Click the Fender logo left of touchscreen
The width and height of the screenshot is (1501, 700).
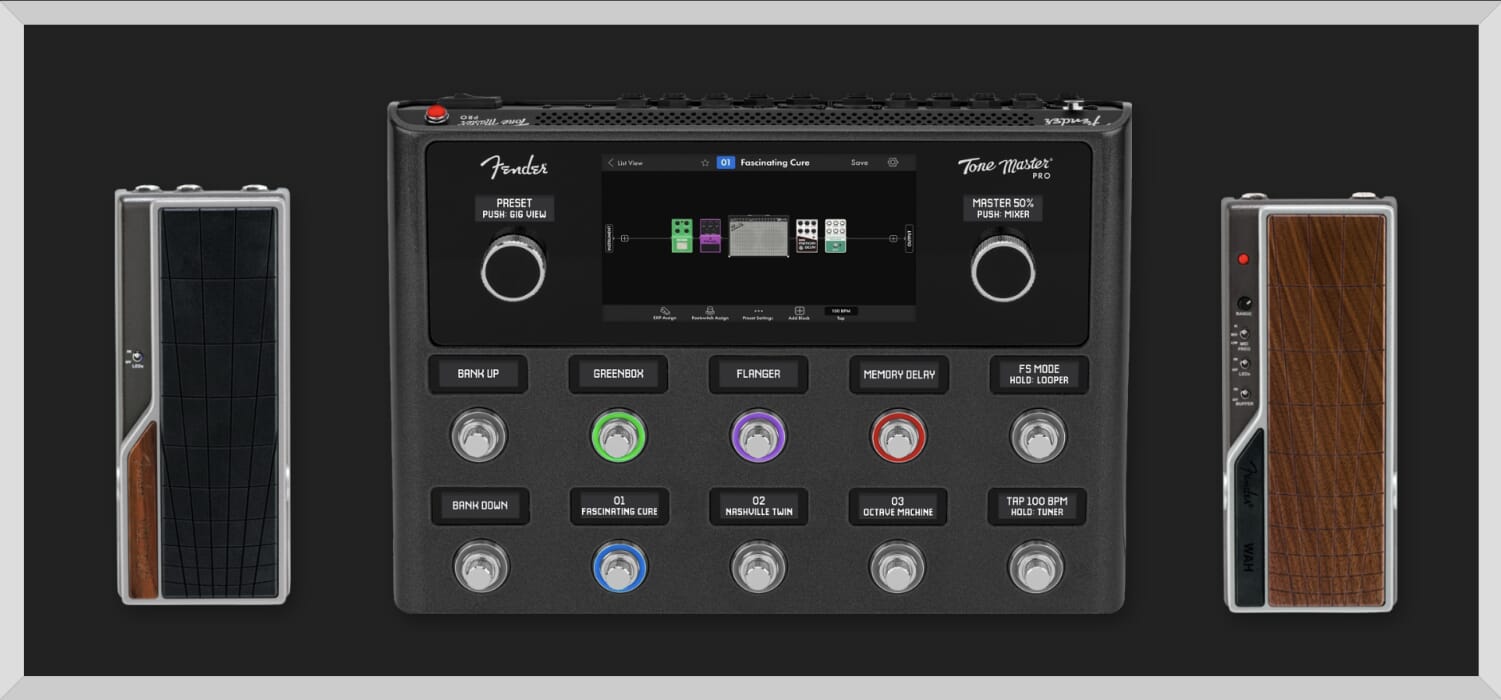514,165
